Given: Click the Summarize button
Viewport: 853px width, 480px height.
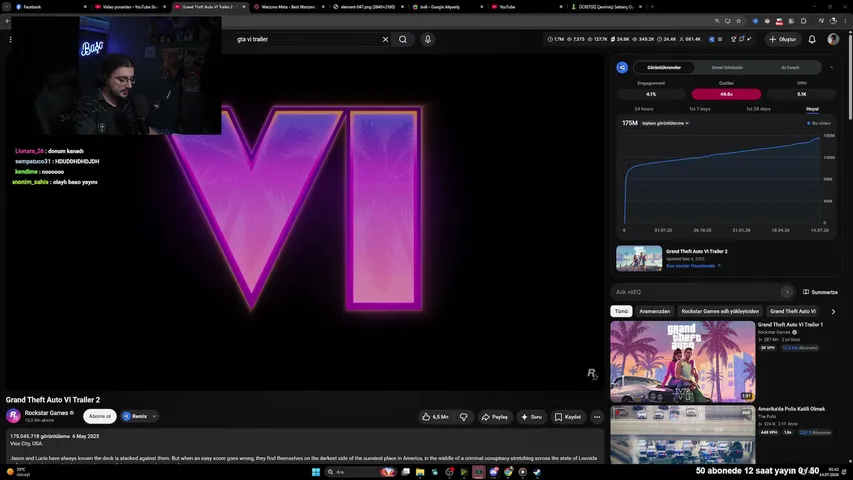Looking at the screenshot, I should pyautogui.click(x=820, y=292).
